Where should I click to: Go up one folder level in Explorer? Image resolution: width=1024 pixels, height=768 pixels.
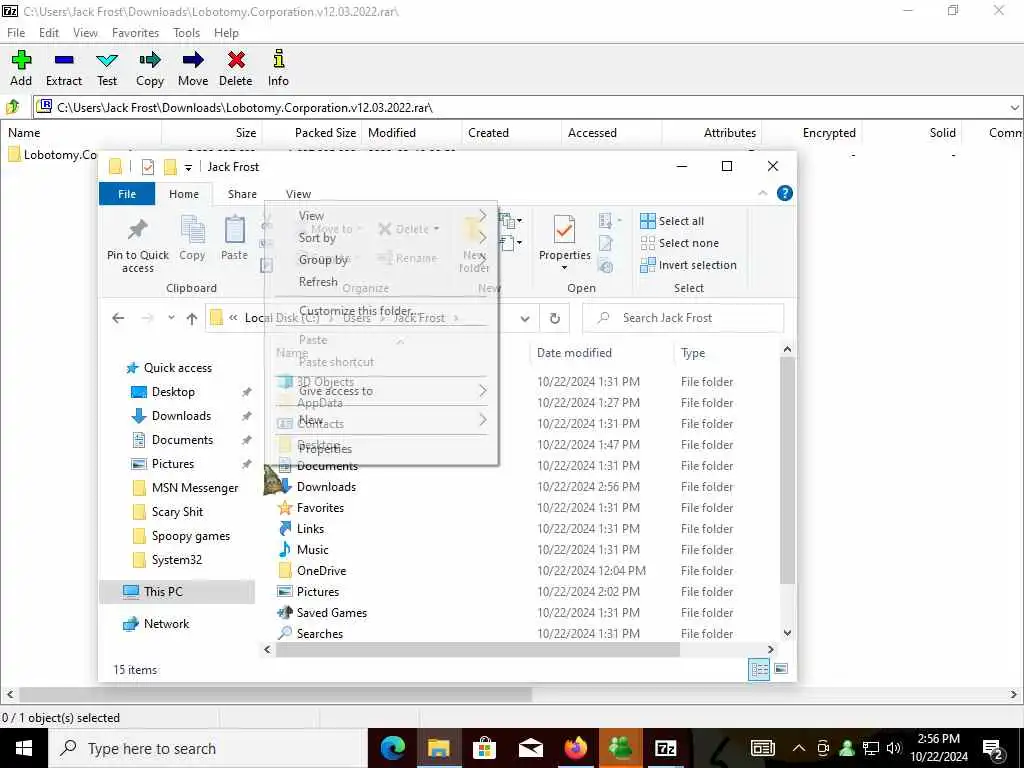coord(191,318)
